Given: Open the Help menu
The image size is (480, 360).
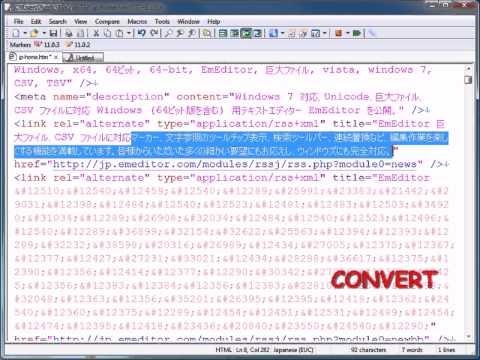Looking at the screenshot, I should tap(213, 22).
